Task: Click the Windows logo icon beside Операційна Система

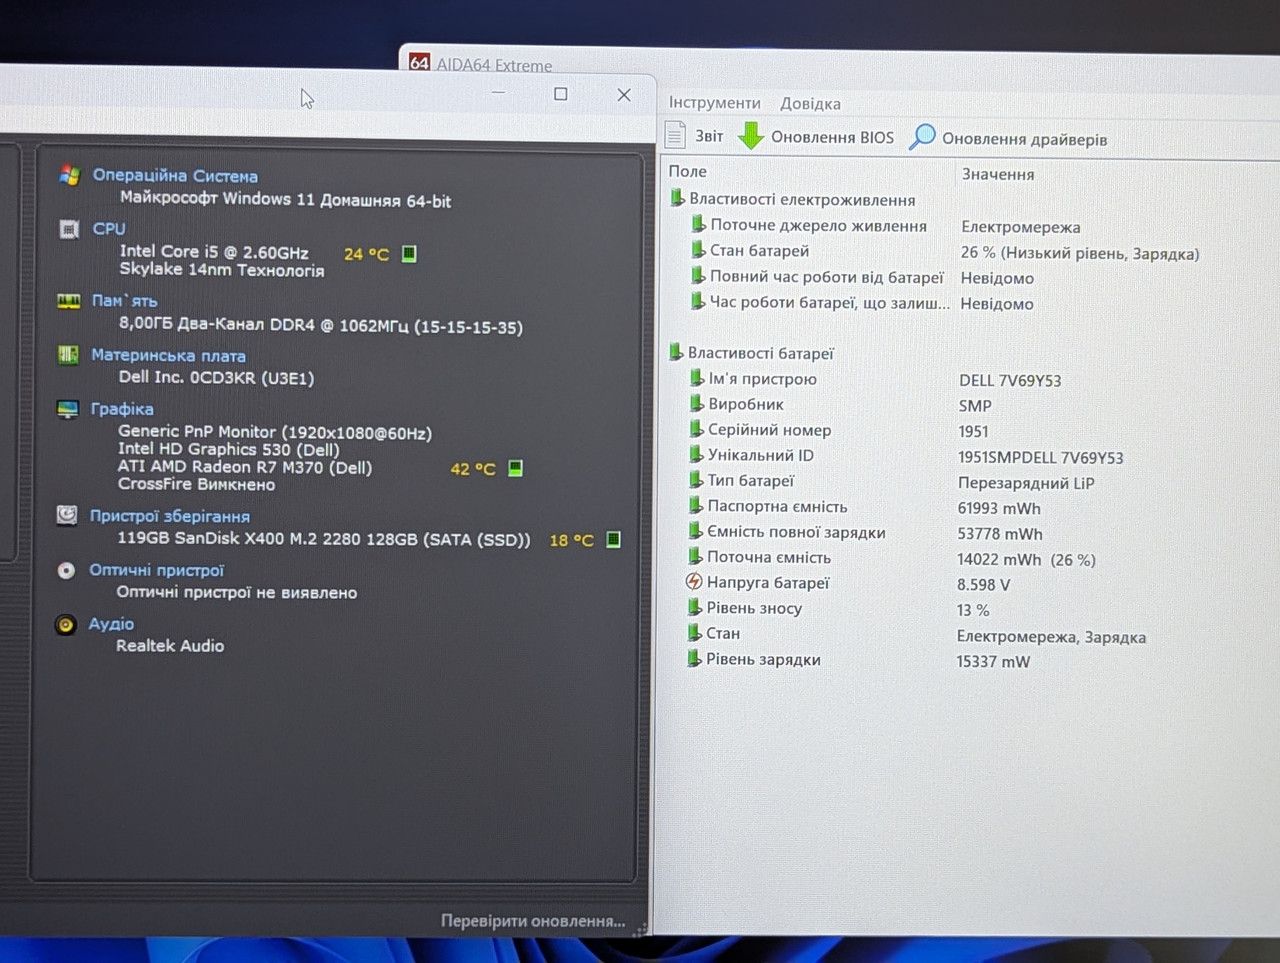Action: tap(69, 175)
